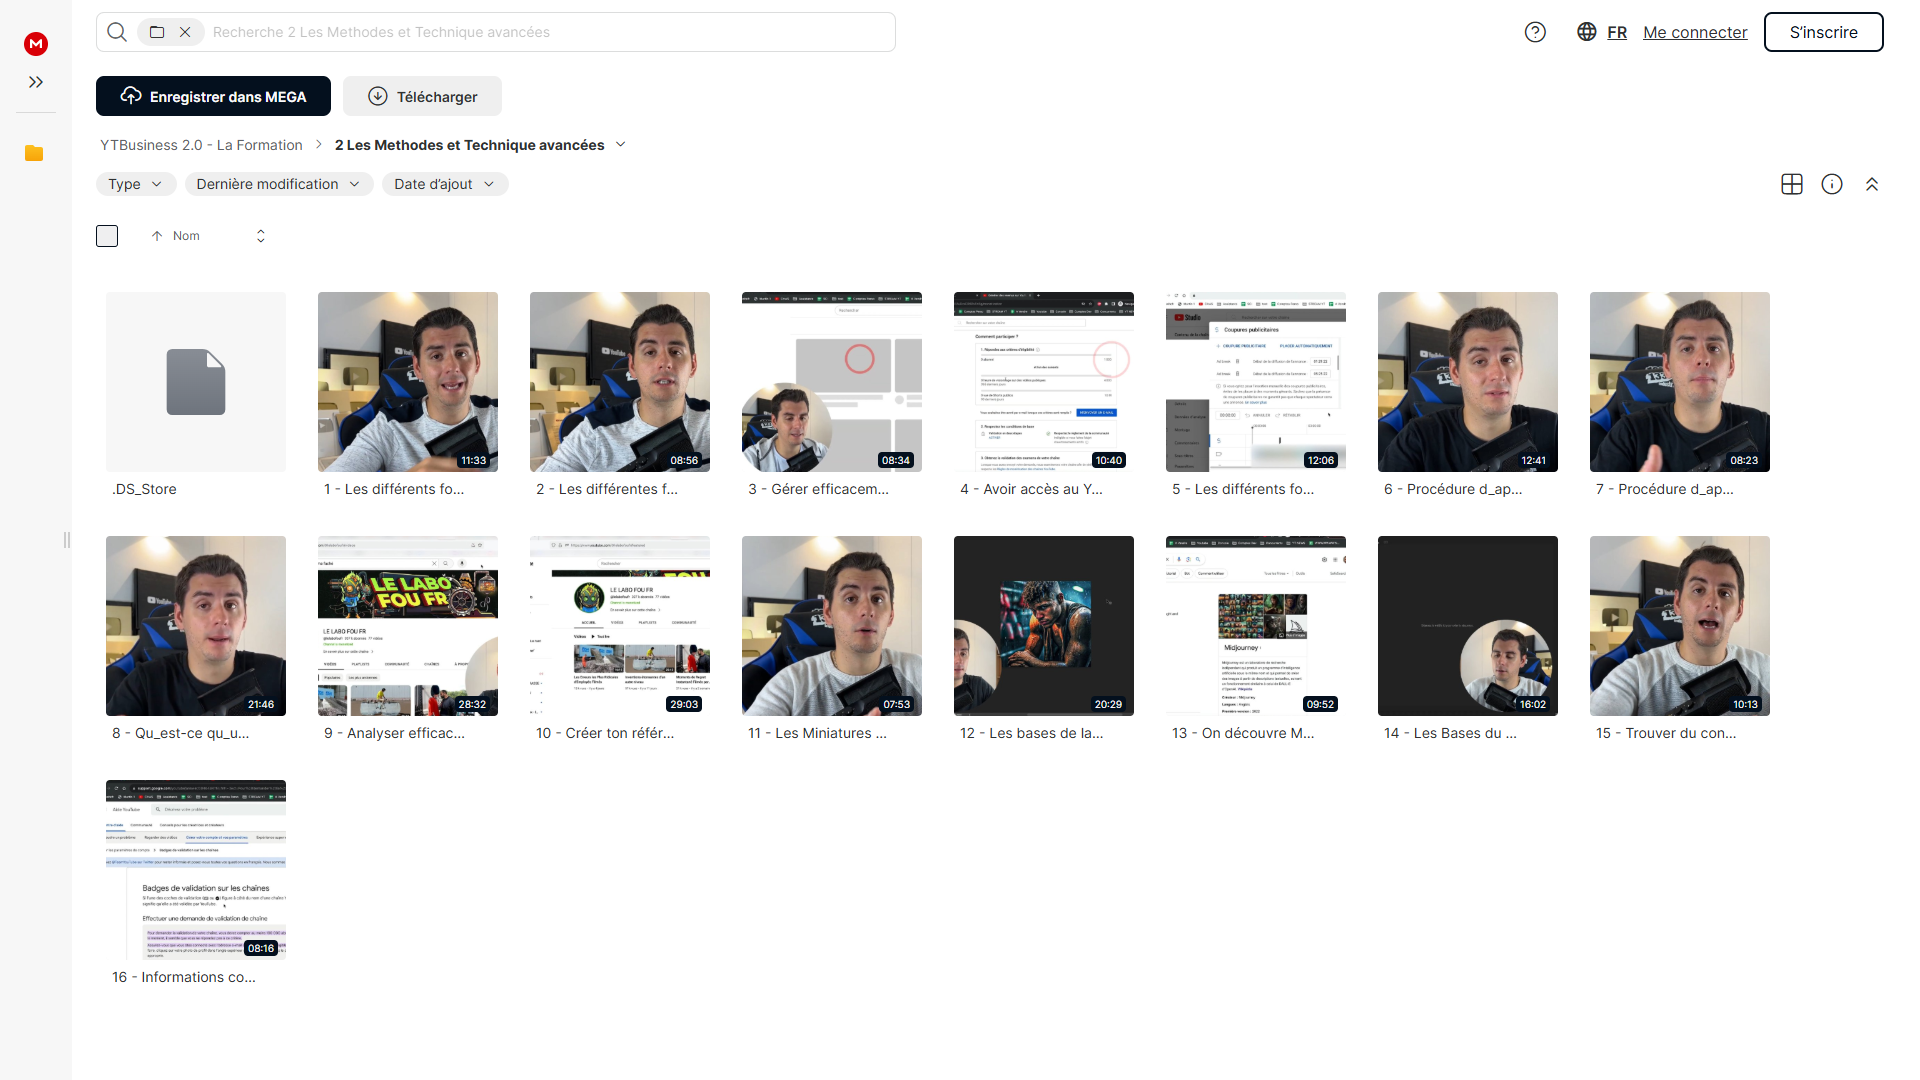Remove the folder filter chip in search
This screenshot has height=1080, width=1920.
pos(185,32)
